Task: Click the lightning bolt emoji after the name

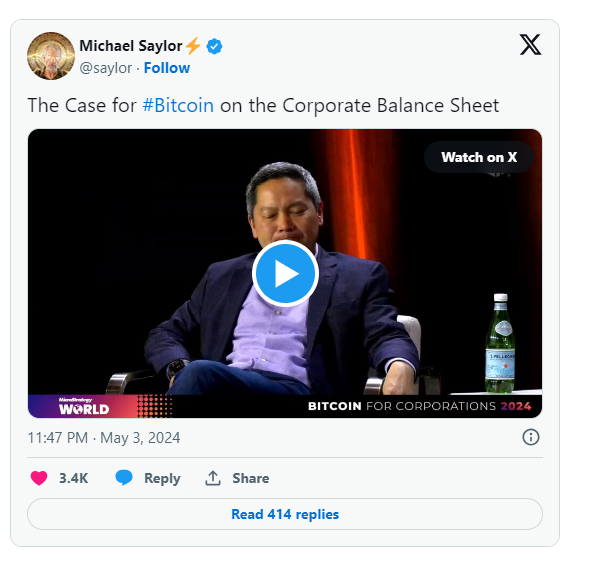Action: point(193,47)
